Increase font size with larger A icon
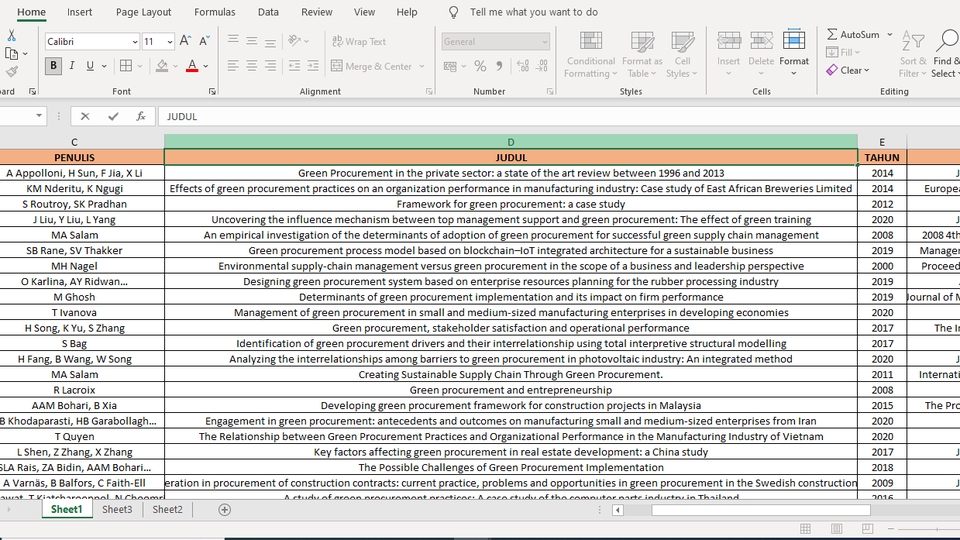Image resolution: width=960 pixels, height=540 pixels. pos(185,41)
